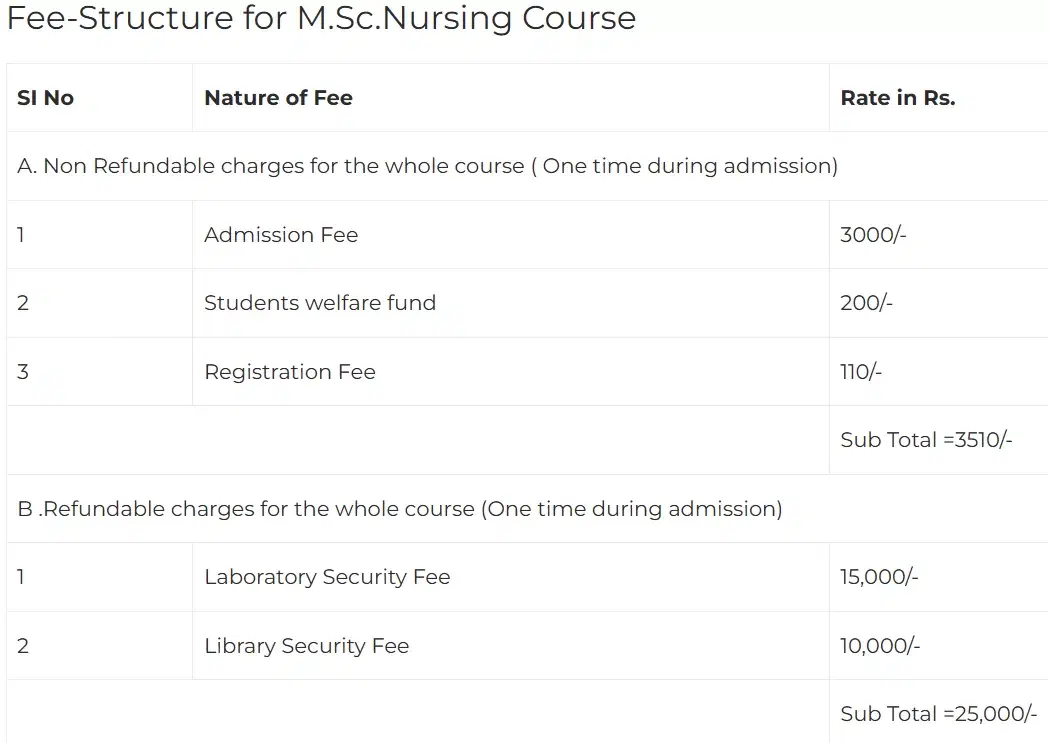Select the Students welfare fund cell

pos(320,303)
